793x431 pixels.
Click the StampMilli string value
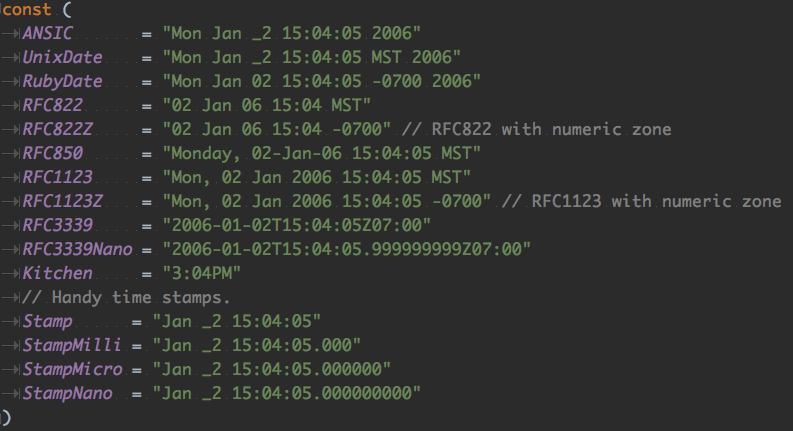point(257,345)
